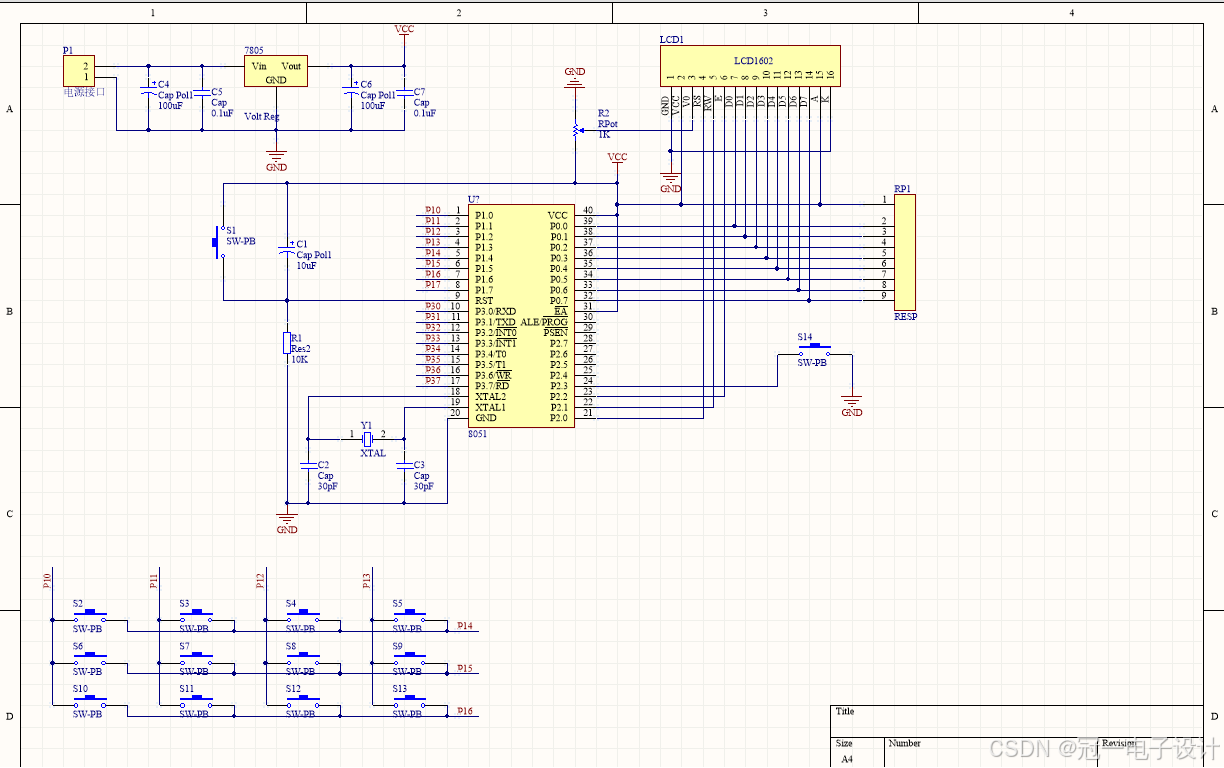Click the P2.0 pin label on U7
This screenshot has height=768, width=1224.
click(558, 418)
